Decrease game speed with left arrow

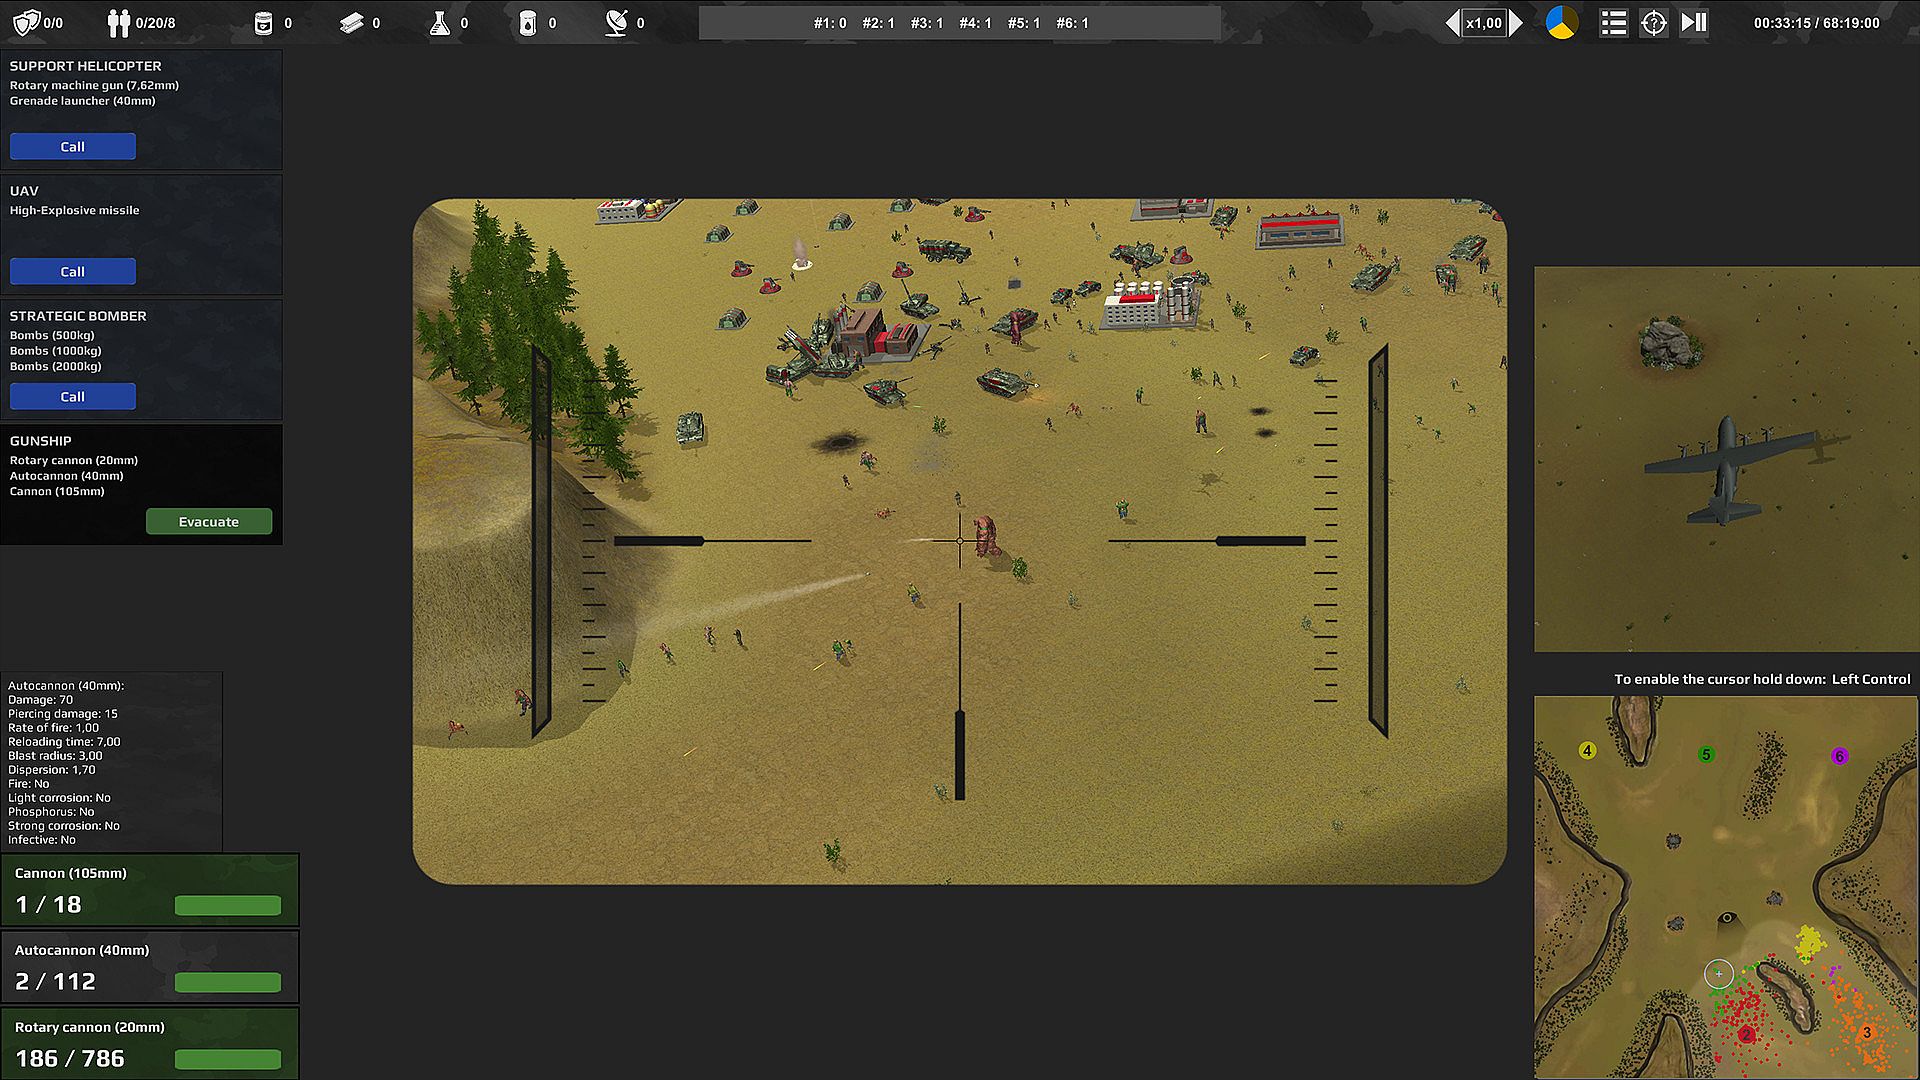1452,22
